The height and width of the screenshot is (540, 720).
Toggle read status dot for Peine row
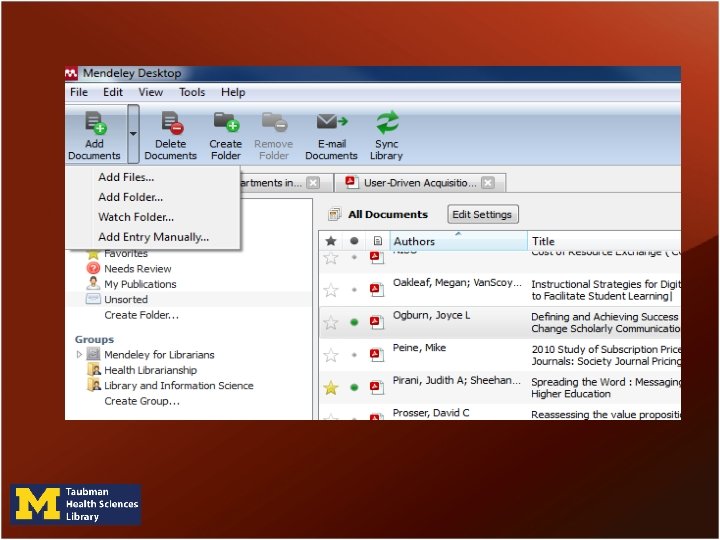pyautogui.click(x=354, y=355)
